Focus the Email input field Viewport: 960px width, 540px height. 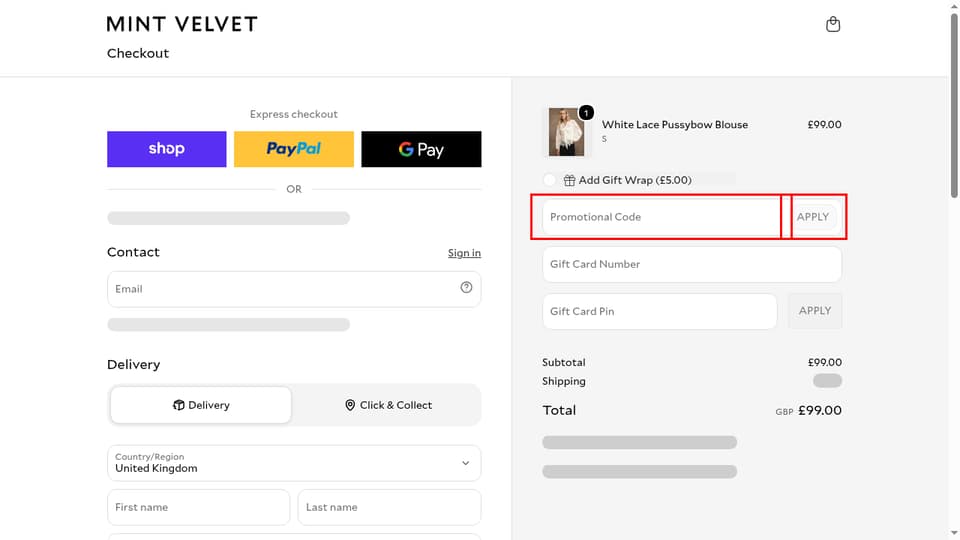(294, 289)
